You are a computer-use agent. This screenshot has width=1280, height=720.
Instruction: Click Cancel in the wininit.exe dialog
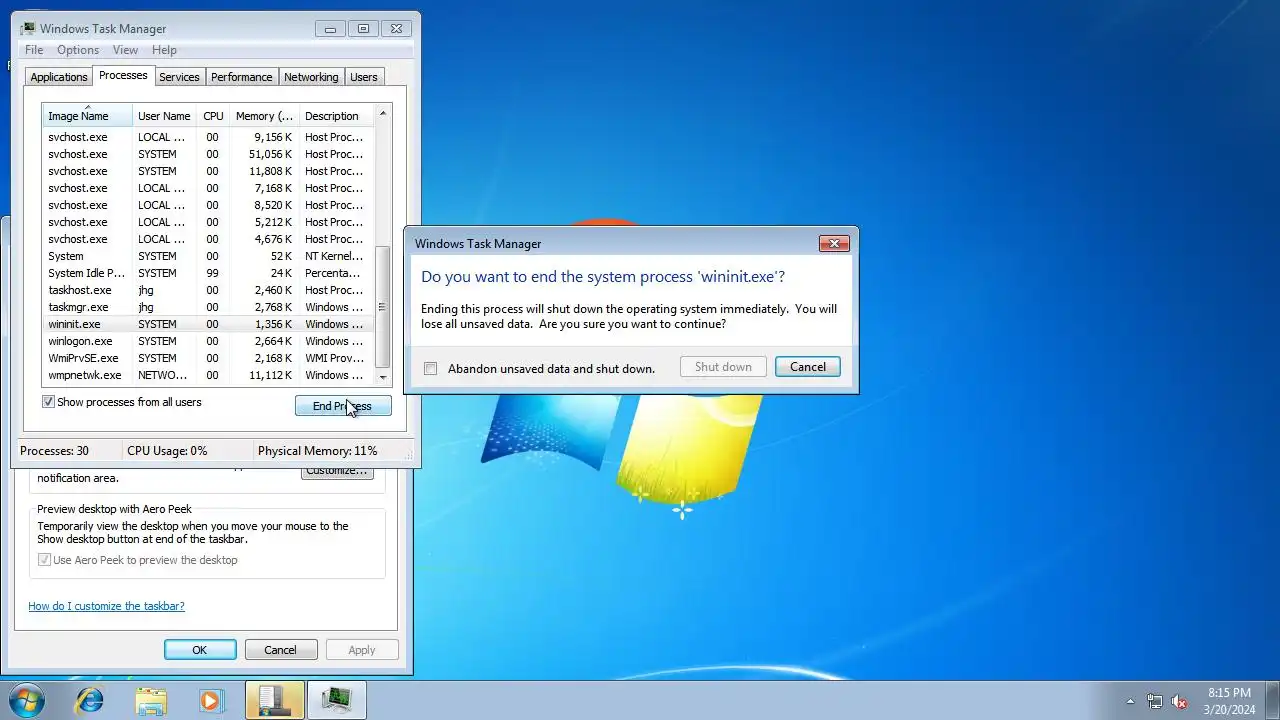click(x=808, y=367)
